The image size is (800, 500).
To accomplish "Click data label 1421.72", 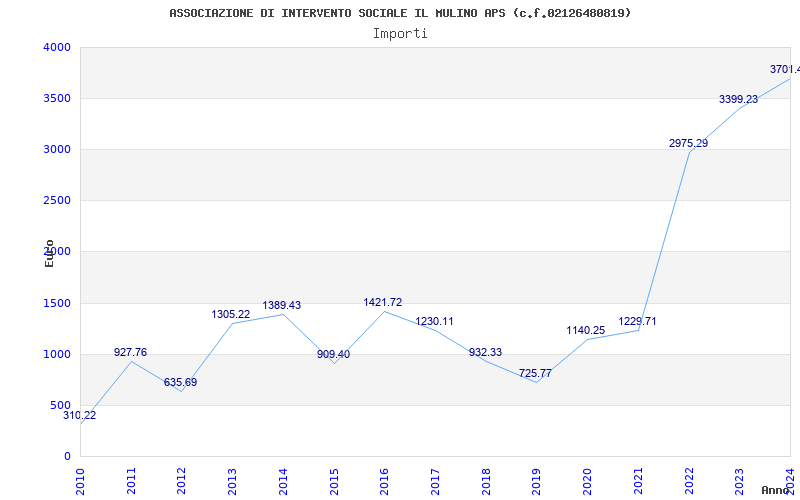I will (x=383, y=302).
